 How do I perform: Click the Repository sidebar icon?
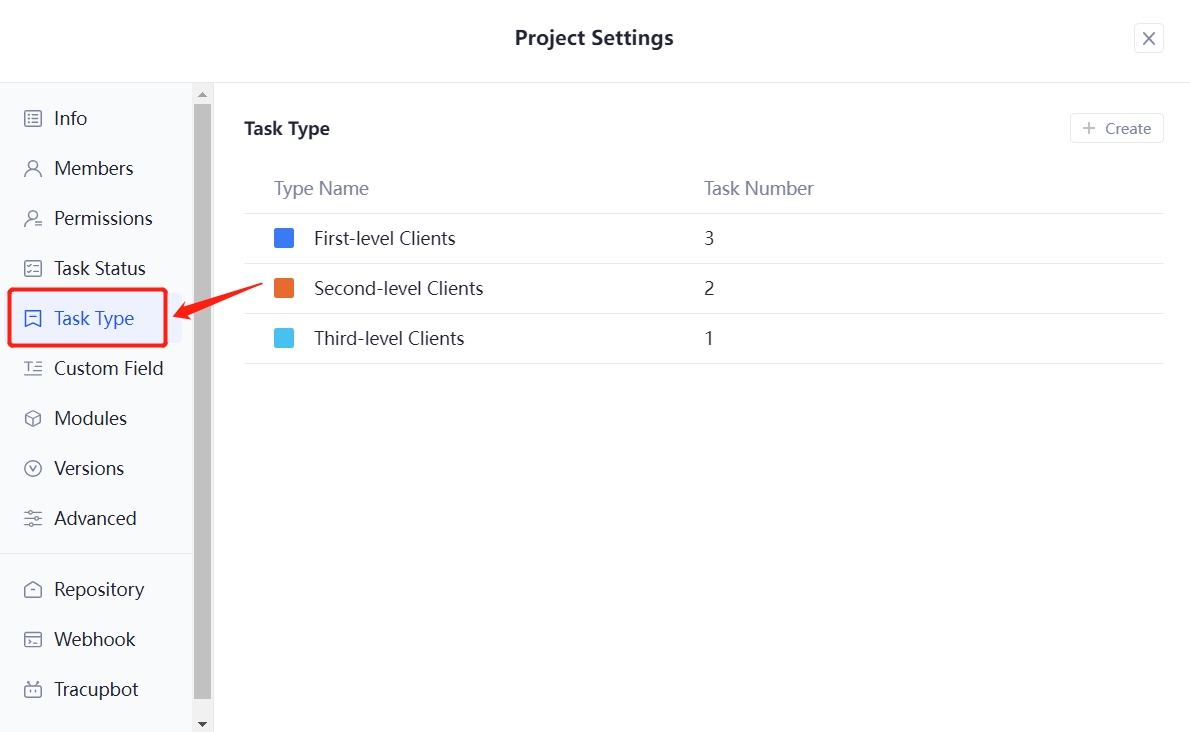point(33,589)
